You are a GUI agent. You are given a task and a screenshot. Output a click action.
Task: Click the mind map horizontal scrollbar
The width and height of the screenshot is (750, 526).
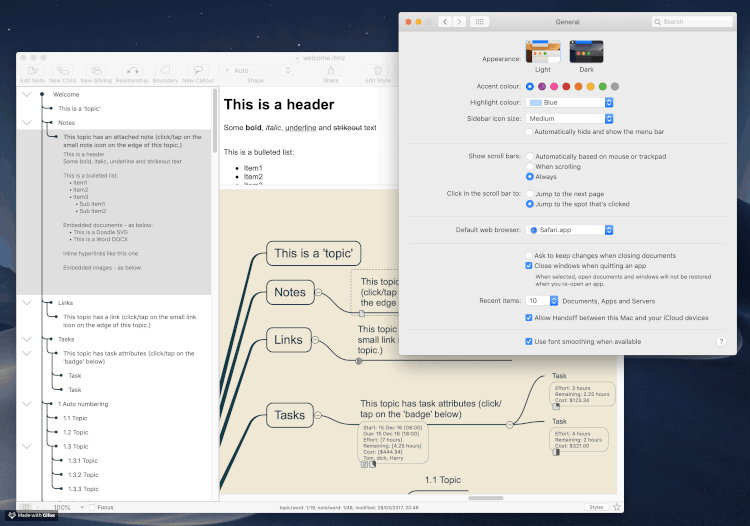485,498
